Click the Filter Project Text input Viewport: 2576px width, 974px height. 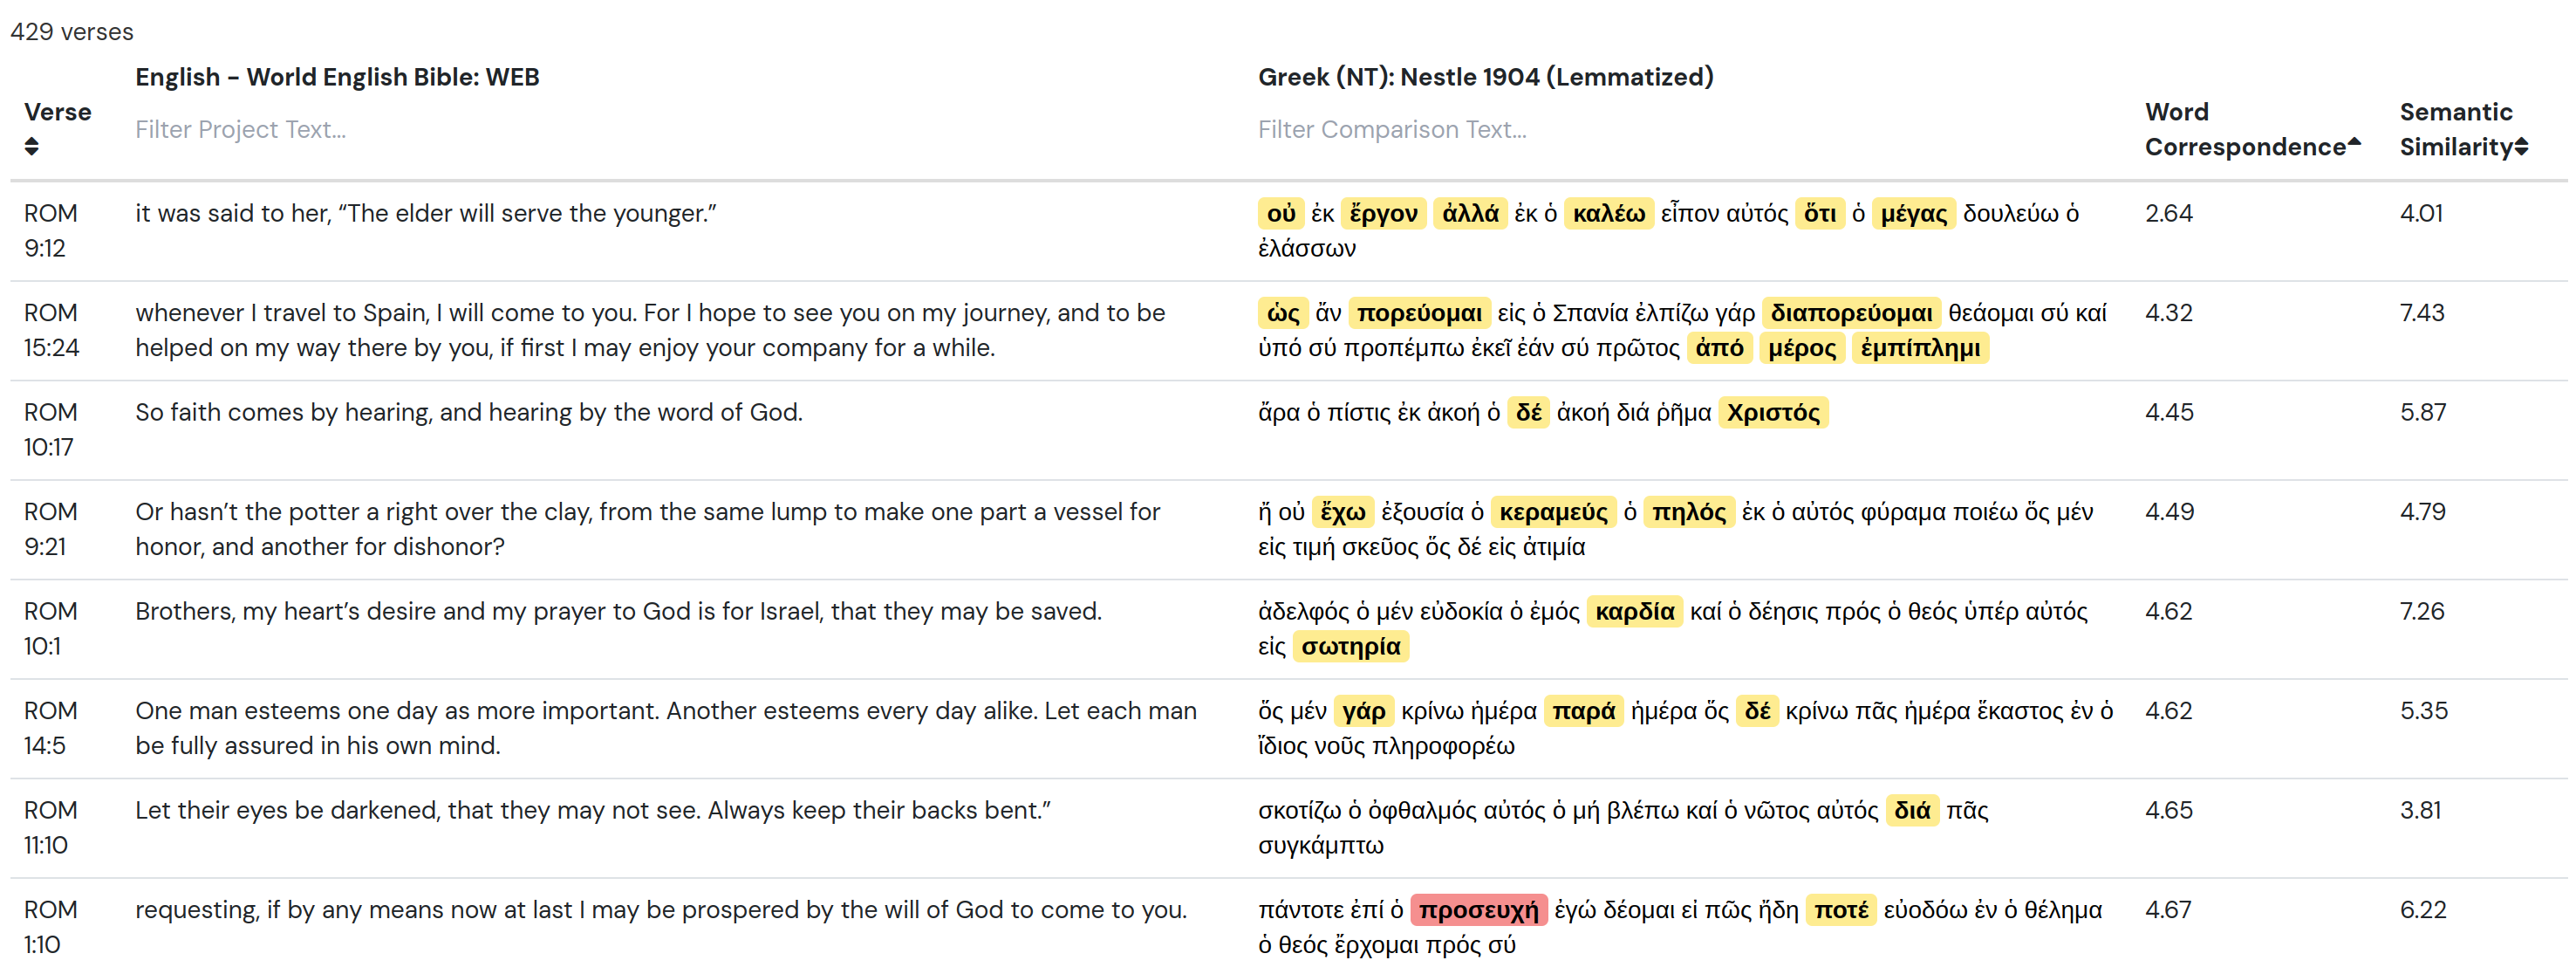[660, 130]
